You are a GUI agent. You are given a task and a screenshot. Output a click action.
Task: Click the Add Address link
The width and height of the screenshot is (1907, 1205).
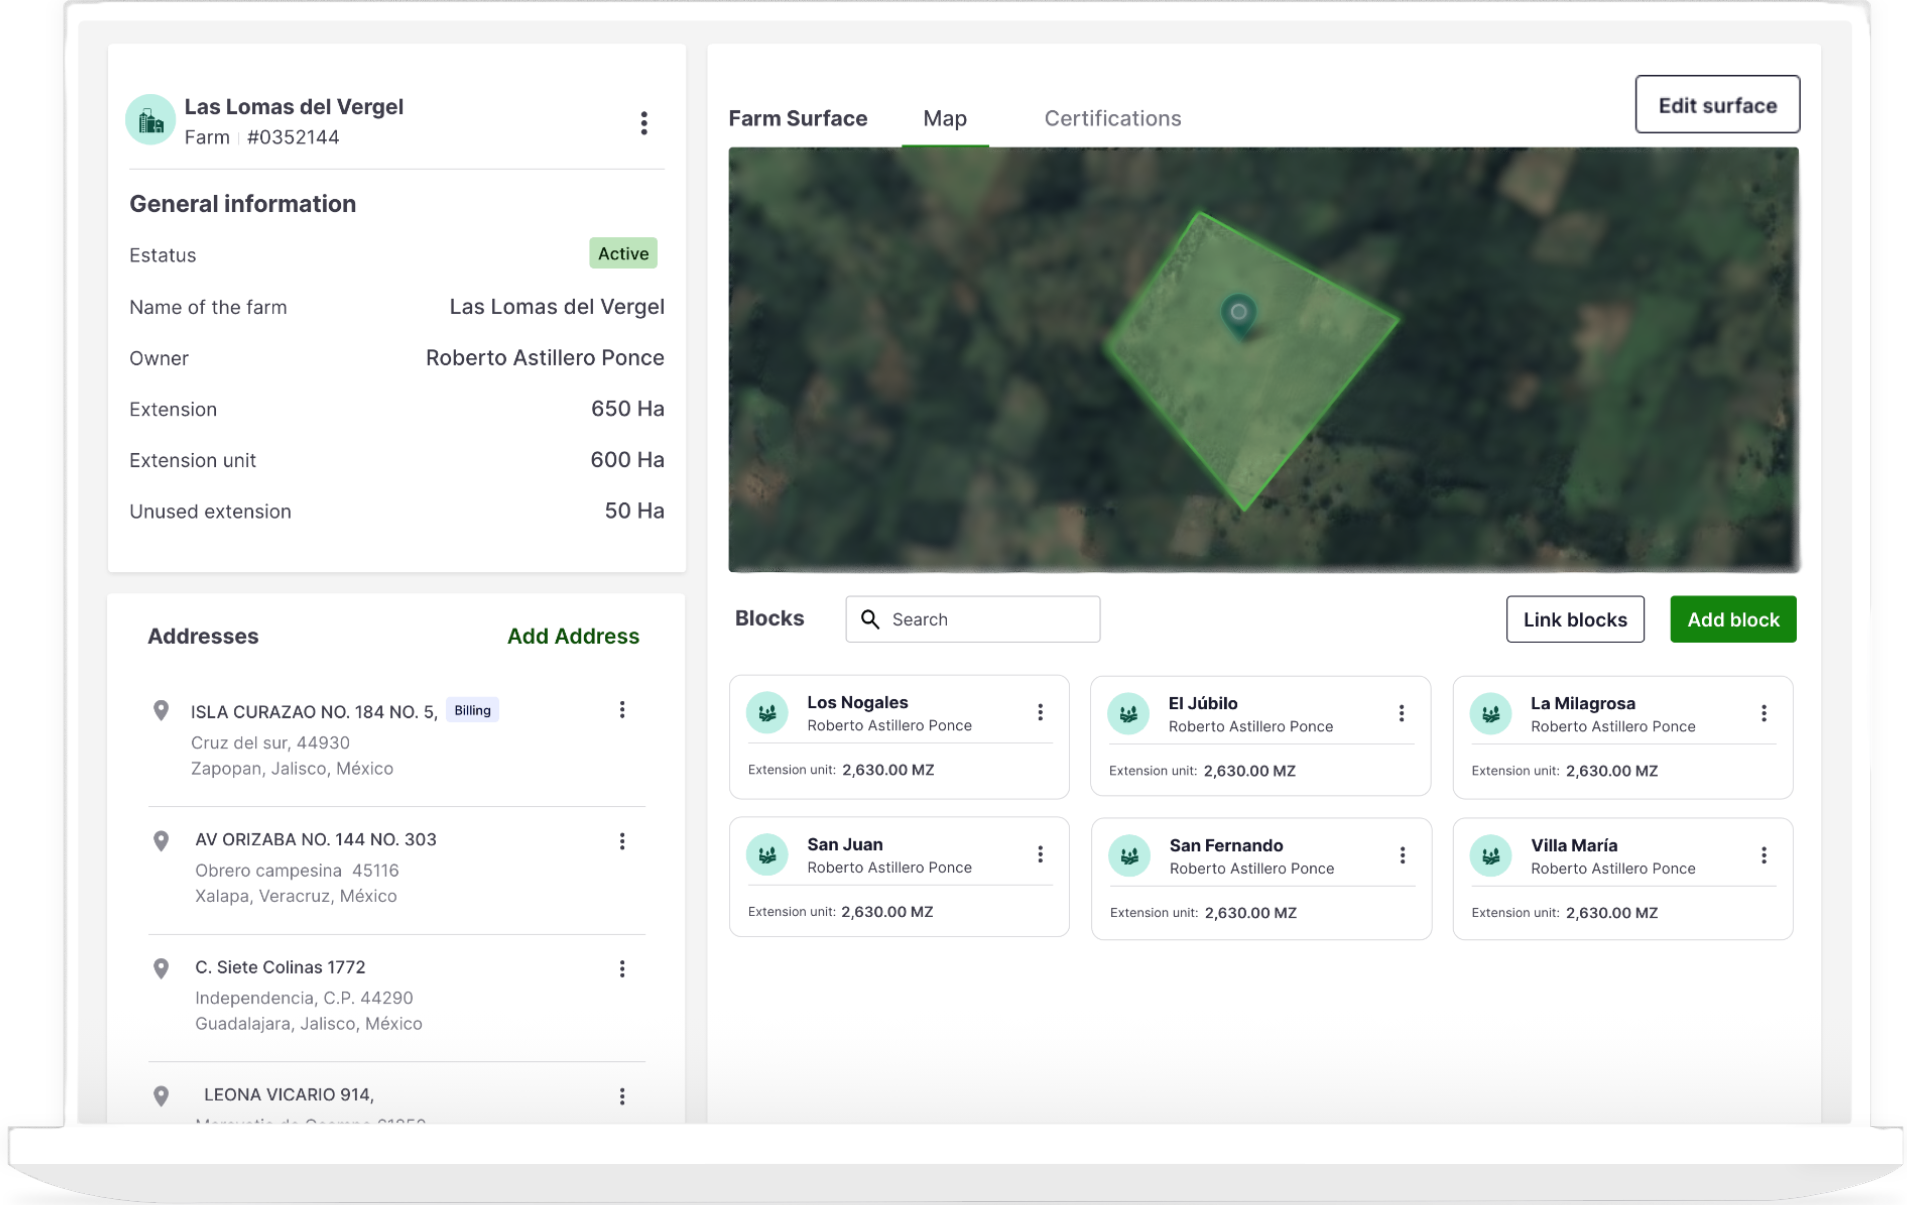[x=572, y=636]
